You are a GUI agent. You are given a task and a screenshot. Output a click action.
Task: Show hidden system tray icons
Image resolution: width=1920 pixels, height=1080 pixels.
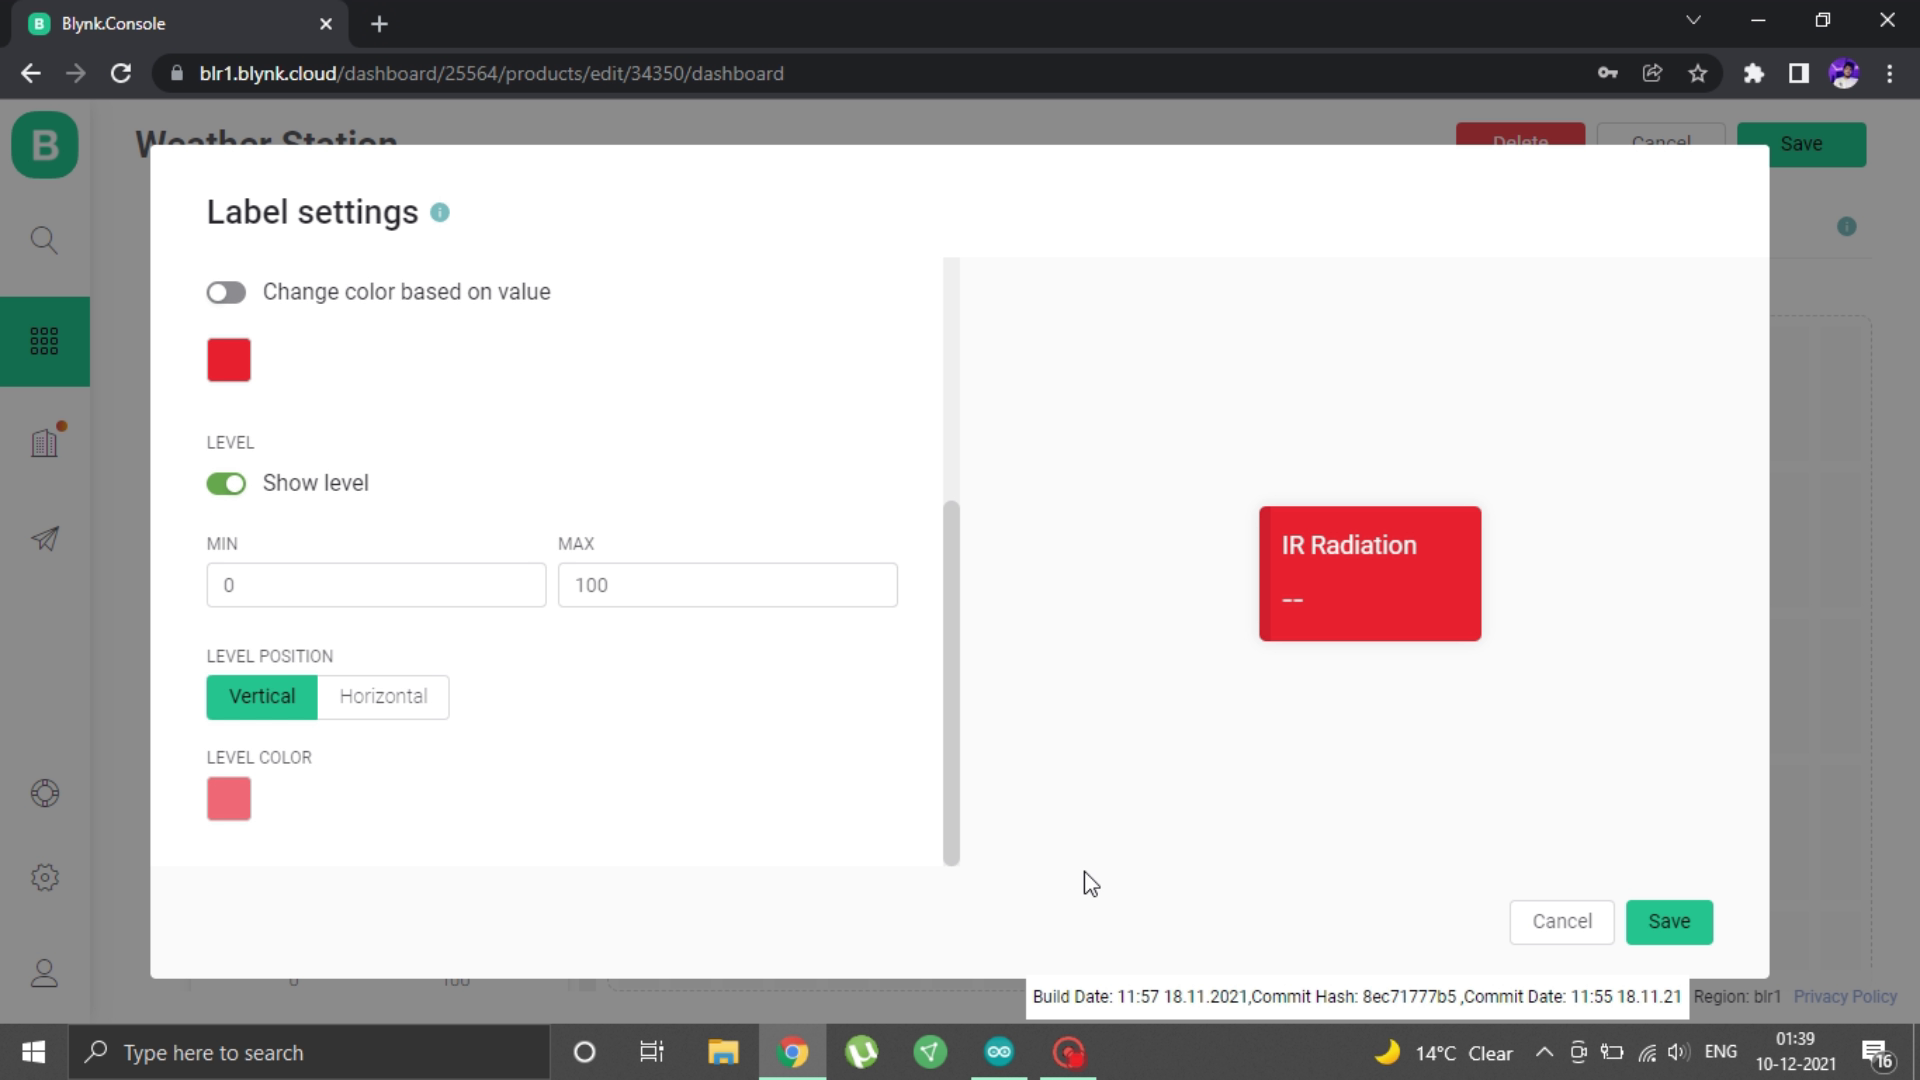[1544, 1052]
